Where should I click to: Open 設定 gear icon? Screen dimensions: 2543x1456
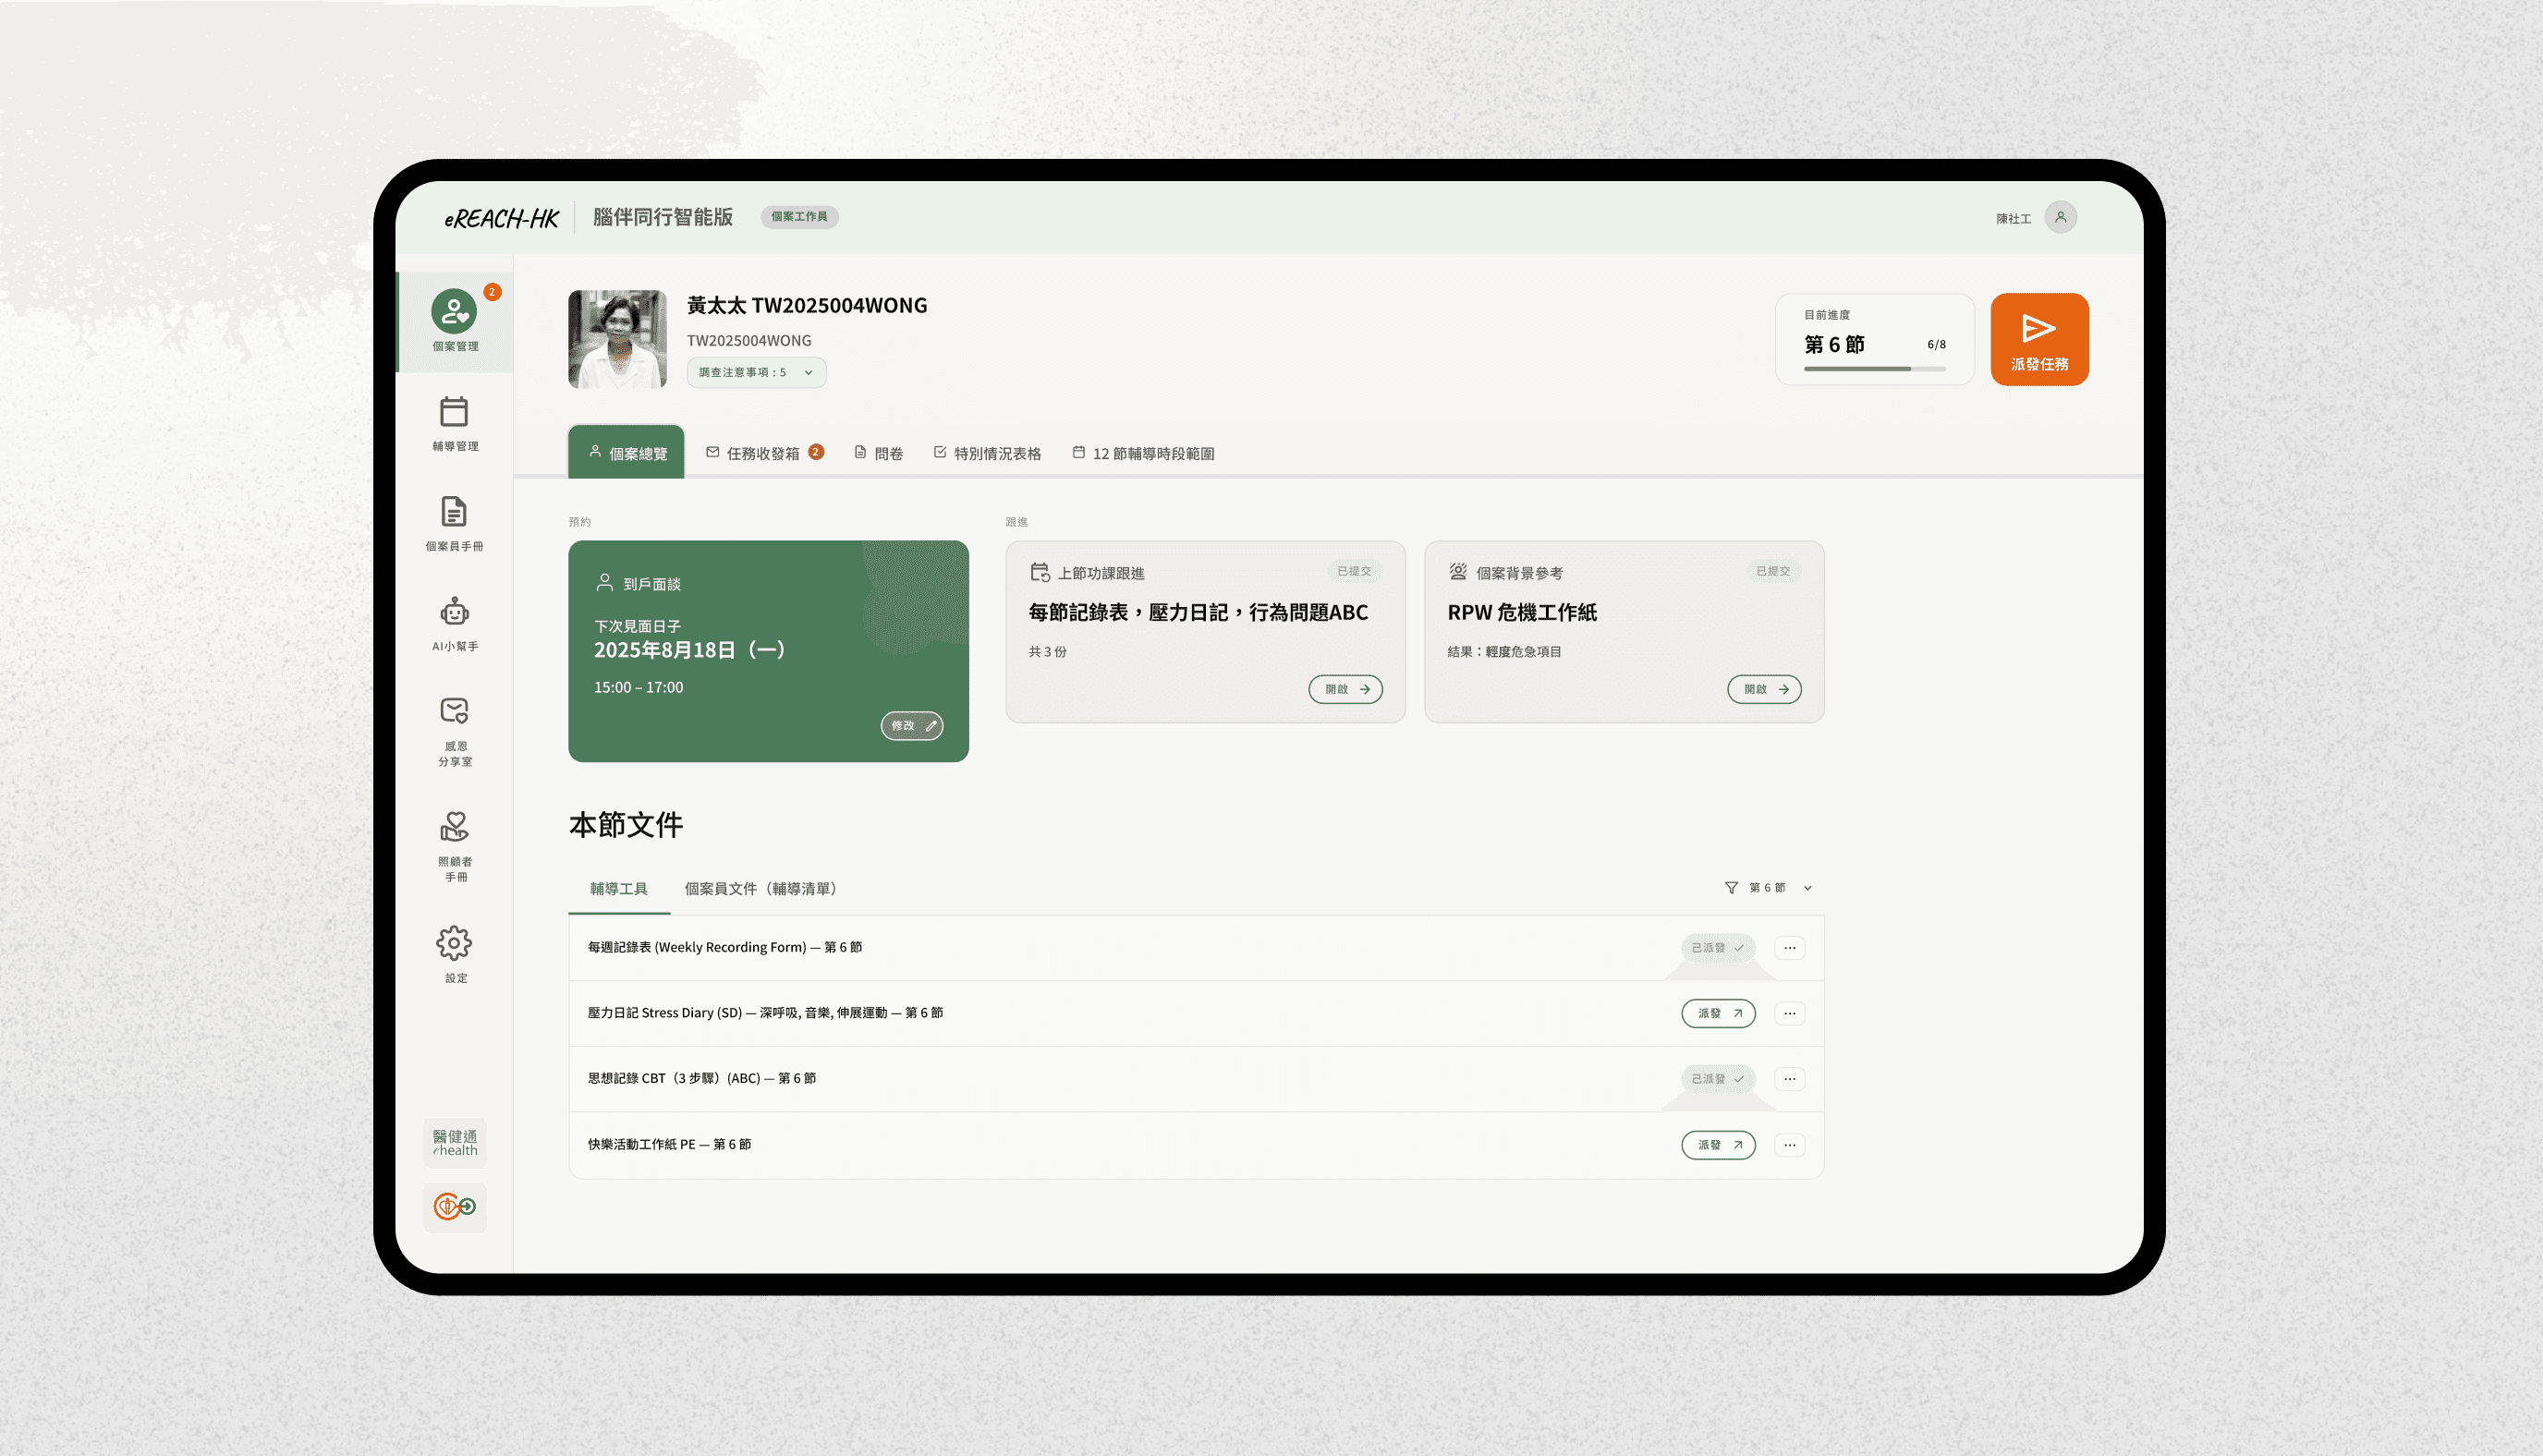tap(454, 943)
